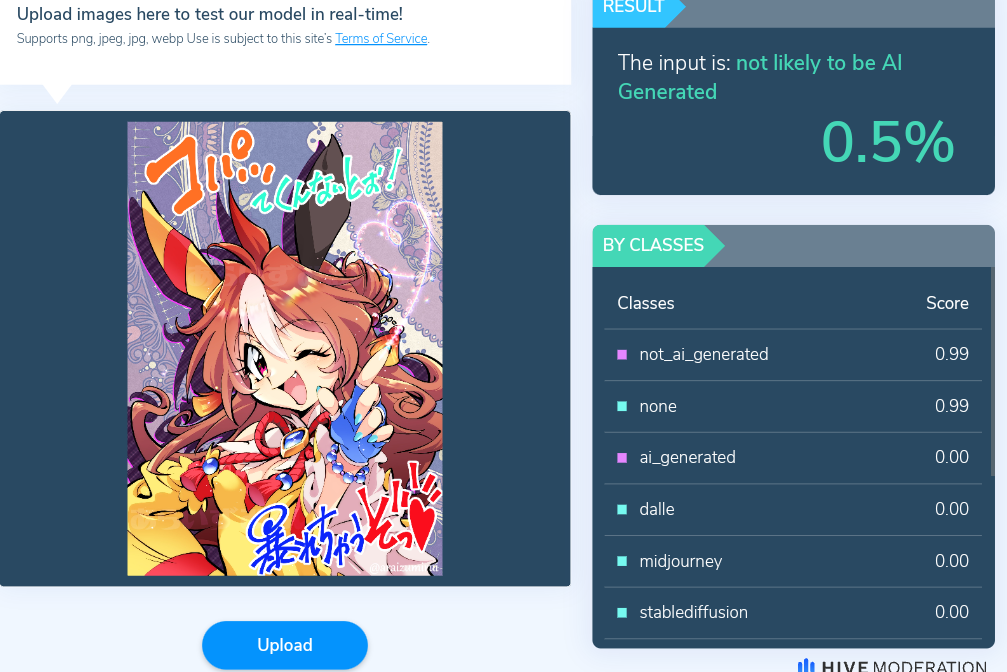This screenshot has height=672, width=1007.
Task: Click the Score column header
Action: 947,303
